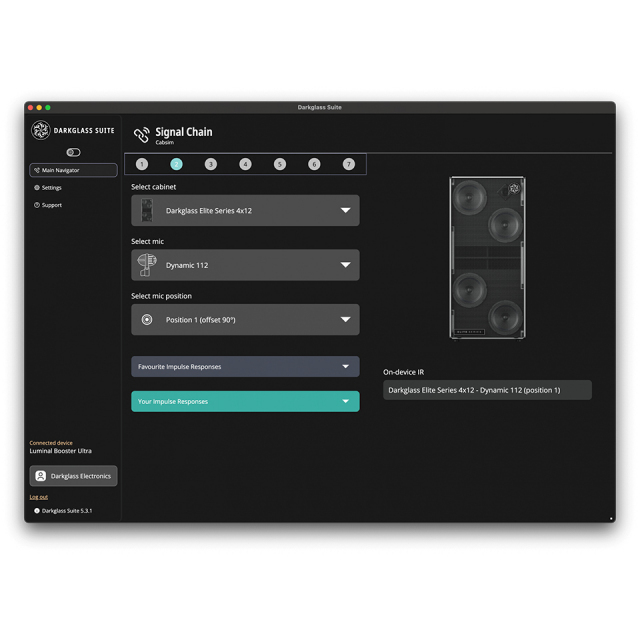Viewport: 640px width, 640px height.
Task: Click the Dynamic 112 microphone icon
Action: click(x=147, y=265)
